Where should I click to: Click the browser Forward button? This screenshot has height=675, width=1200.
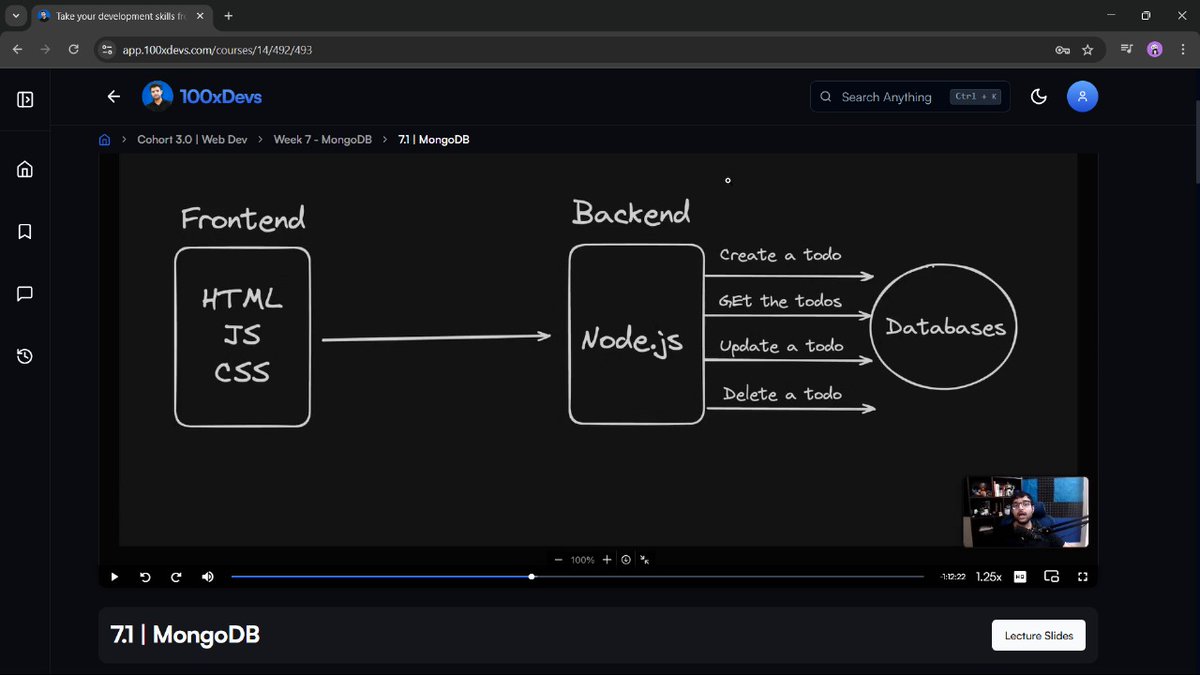click(x=45, y=49)
